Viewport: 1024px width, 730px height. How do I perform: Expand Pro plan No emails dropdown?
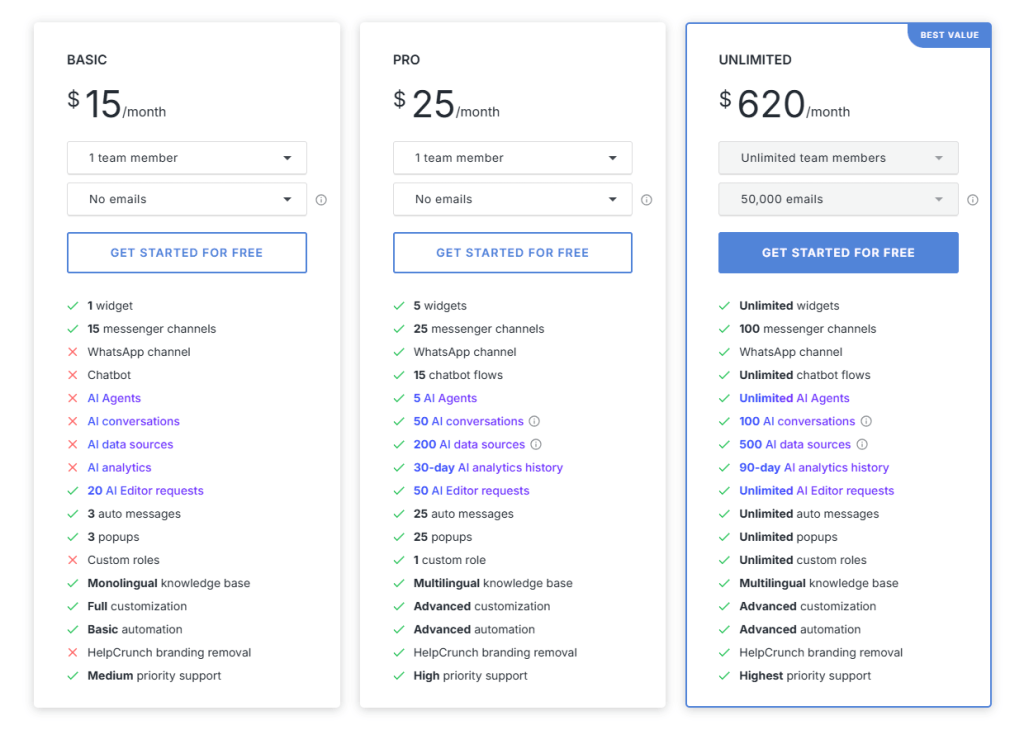513,199
